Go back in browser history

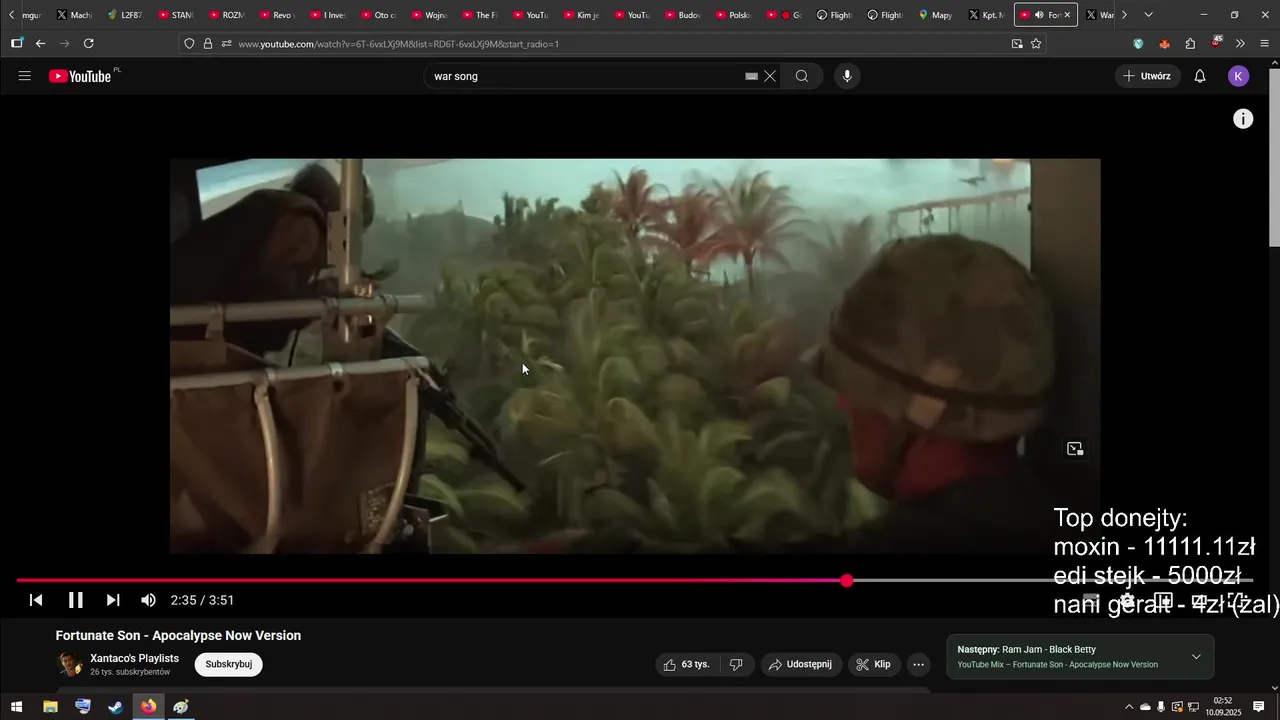tap(40, 44)
